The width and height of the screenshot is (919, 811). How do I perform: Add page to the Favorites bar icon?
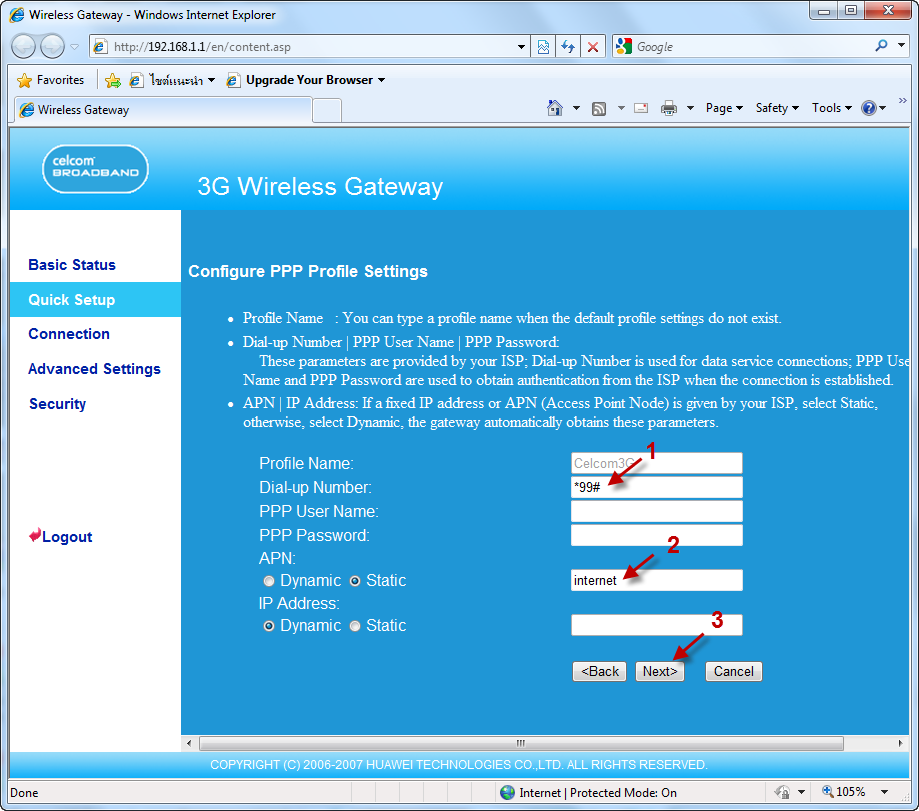point(113,80)
